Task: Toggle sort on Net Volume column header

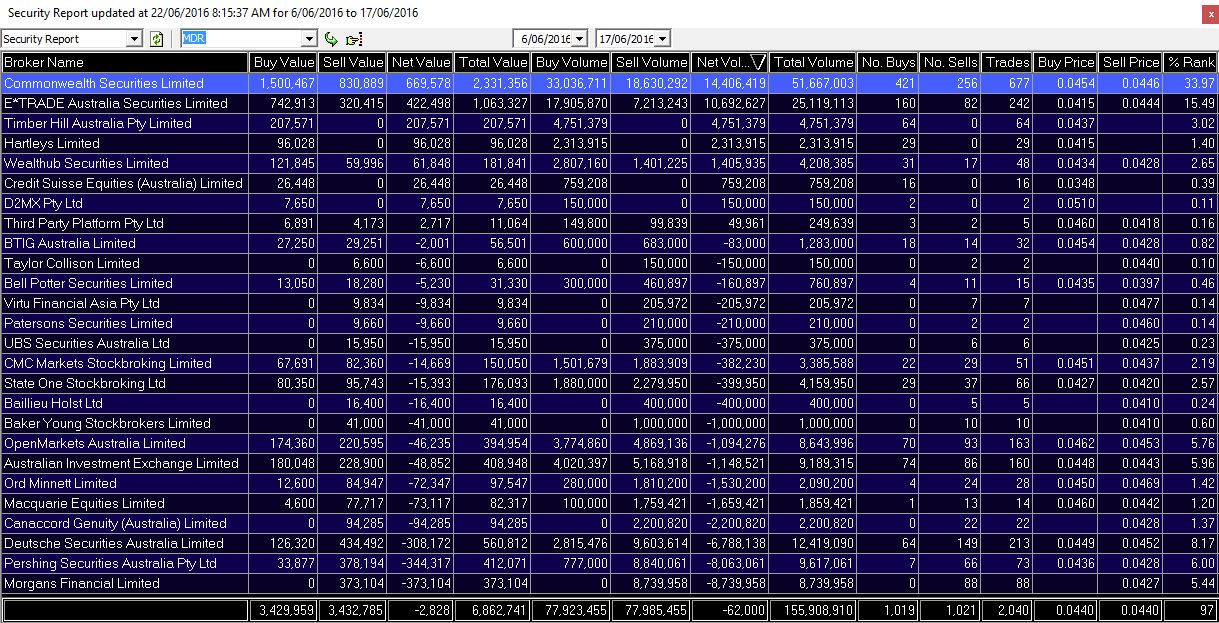Action: pyautogui.click(x=731, y=62)
